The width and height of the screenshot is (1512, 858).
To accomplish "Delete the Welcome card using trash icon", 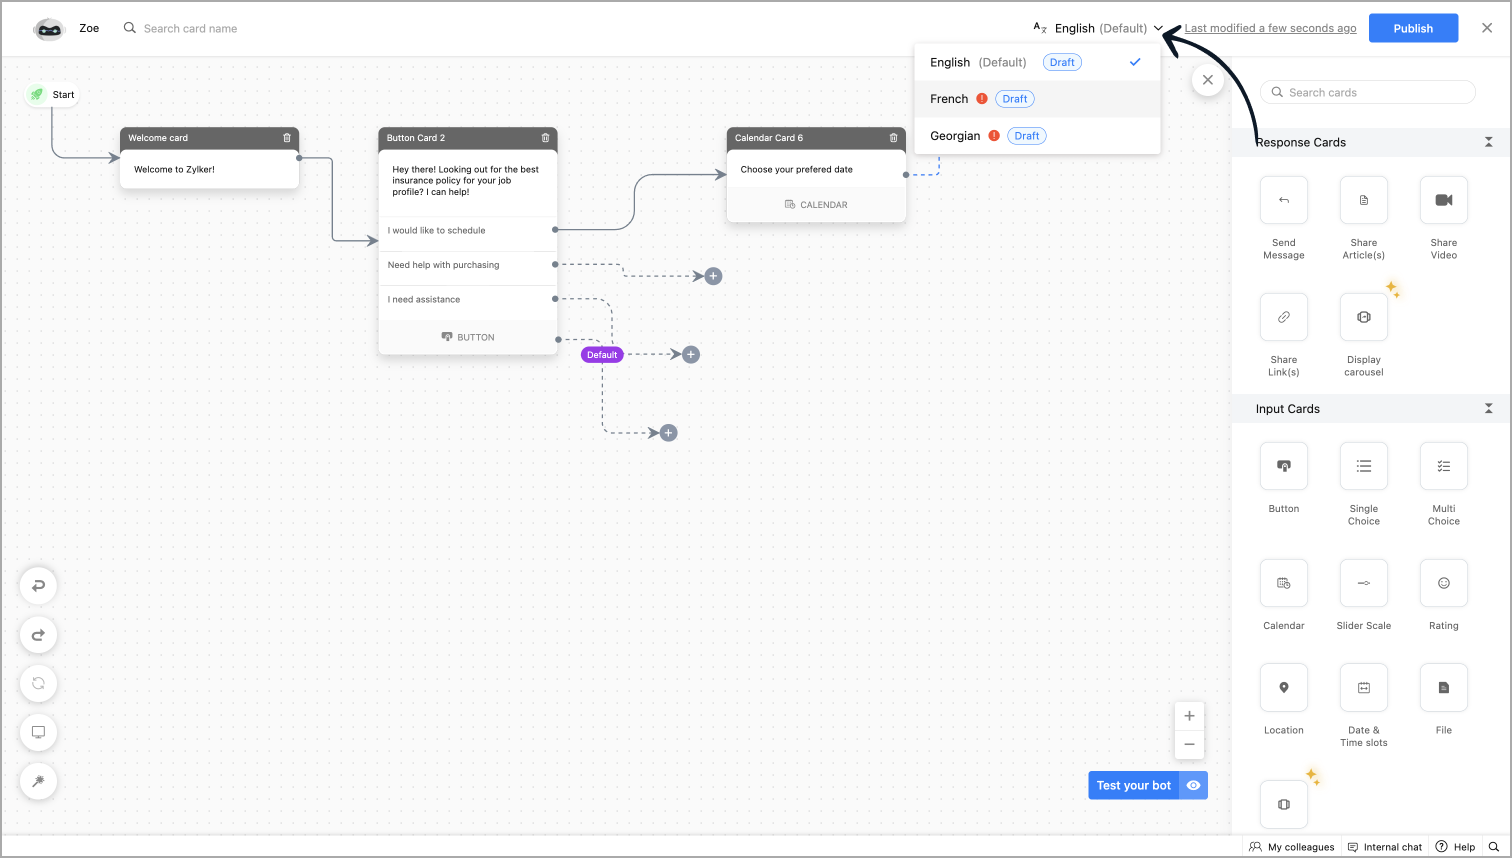I will pos(287,138).
